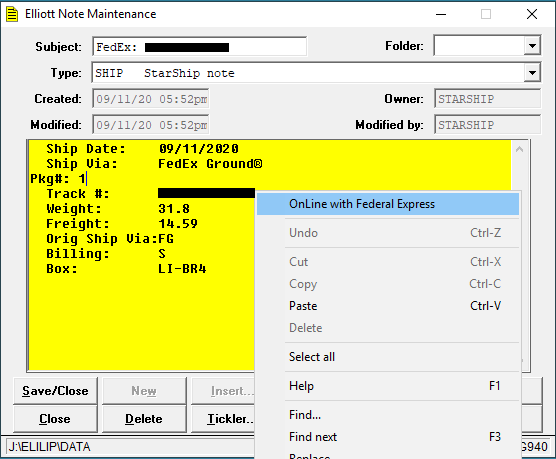Click the Close button at bottom left
Image resolution: width=556 pixels, height=459 pixels.
pyautogui.click(x=55, y=419)
